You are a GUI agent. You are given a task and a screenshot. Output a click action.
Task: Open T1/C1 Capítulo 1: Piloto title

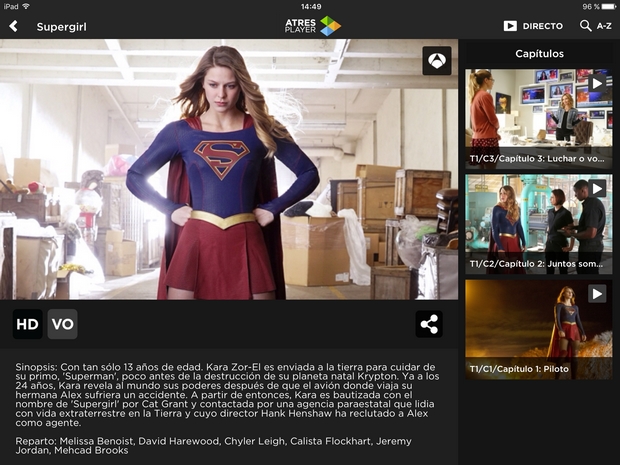(519, 369)
